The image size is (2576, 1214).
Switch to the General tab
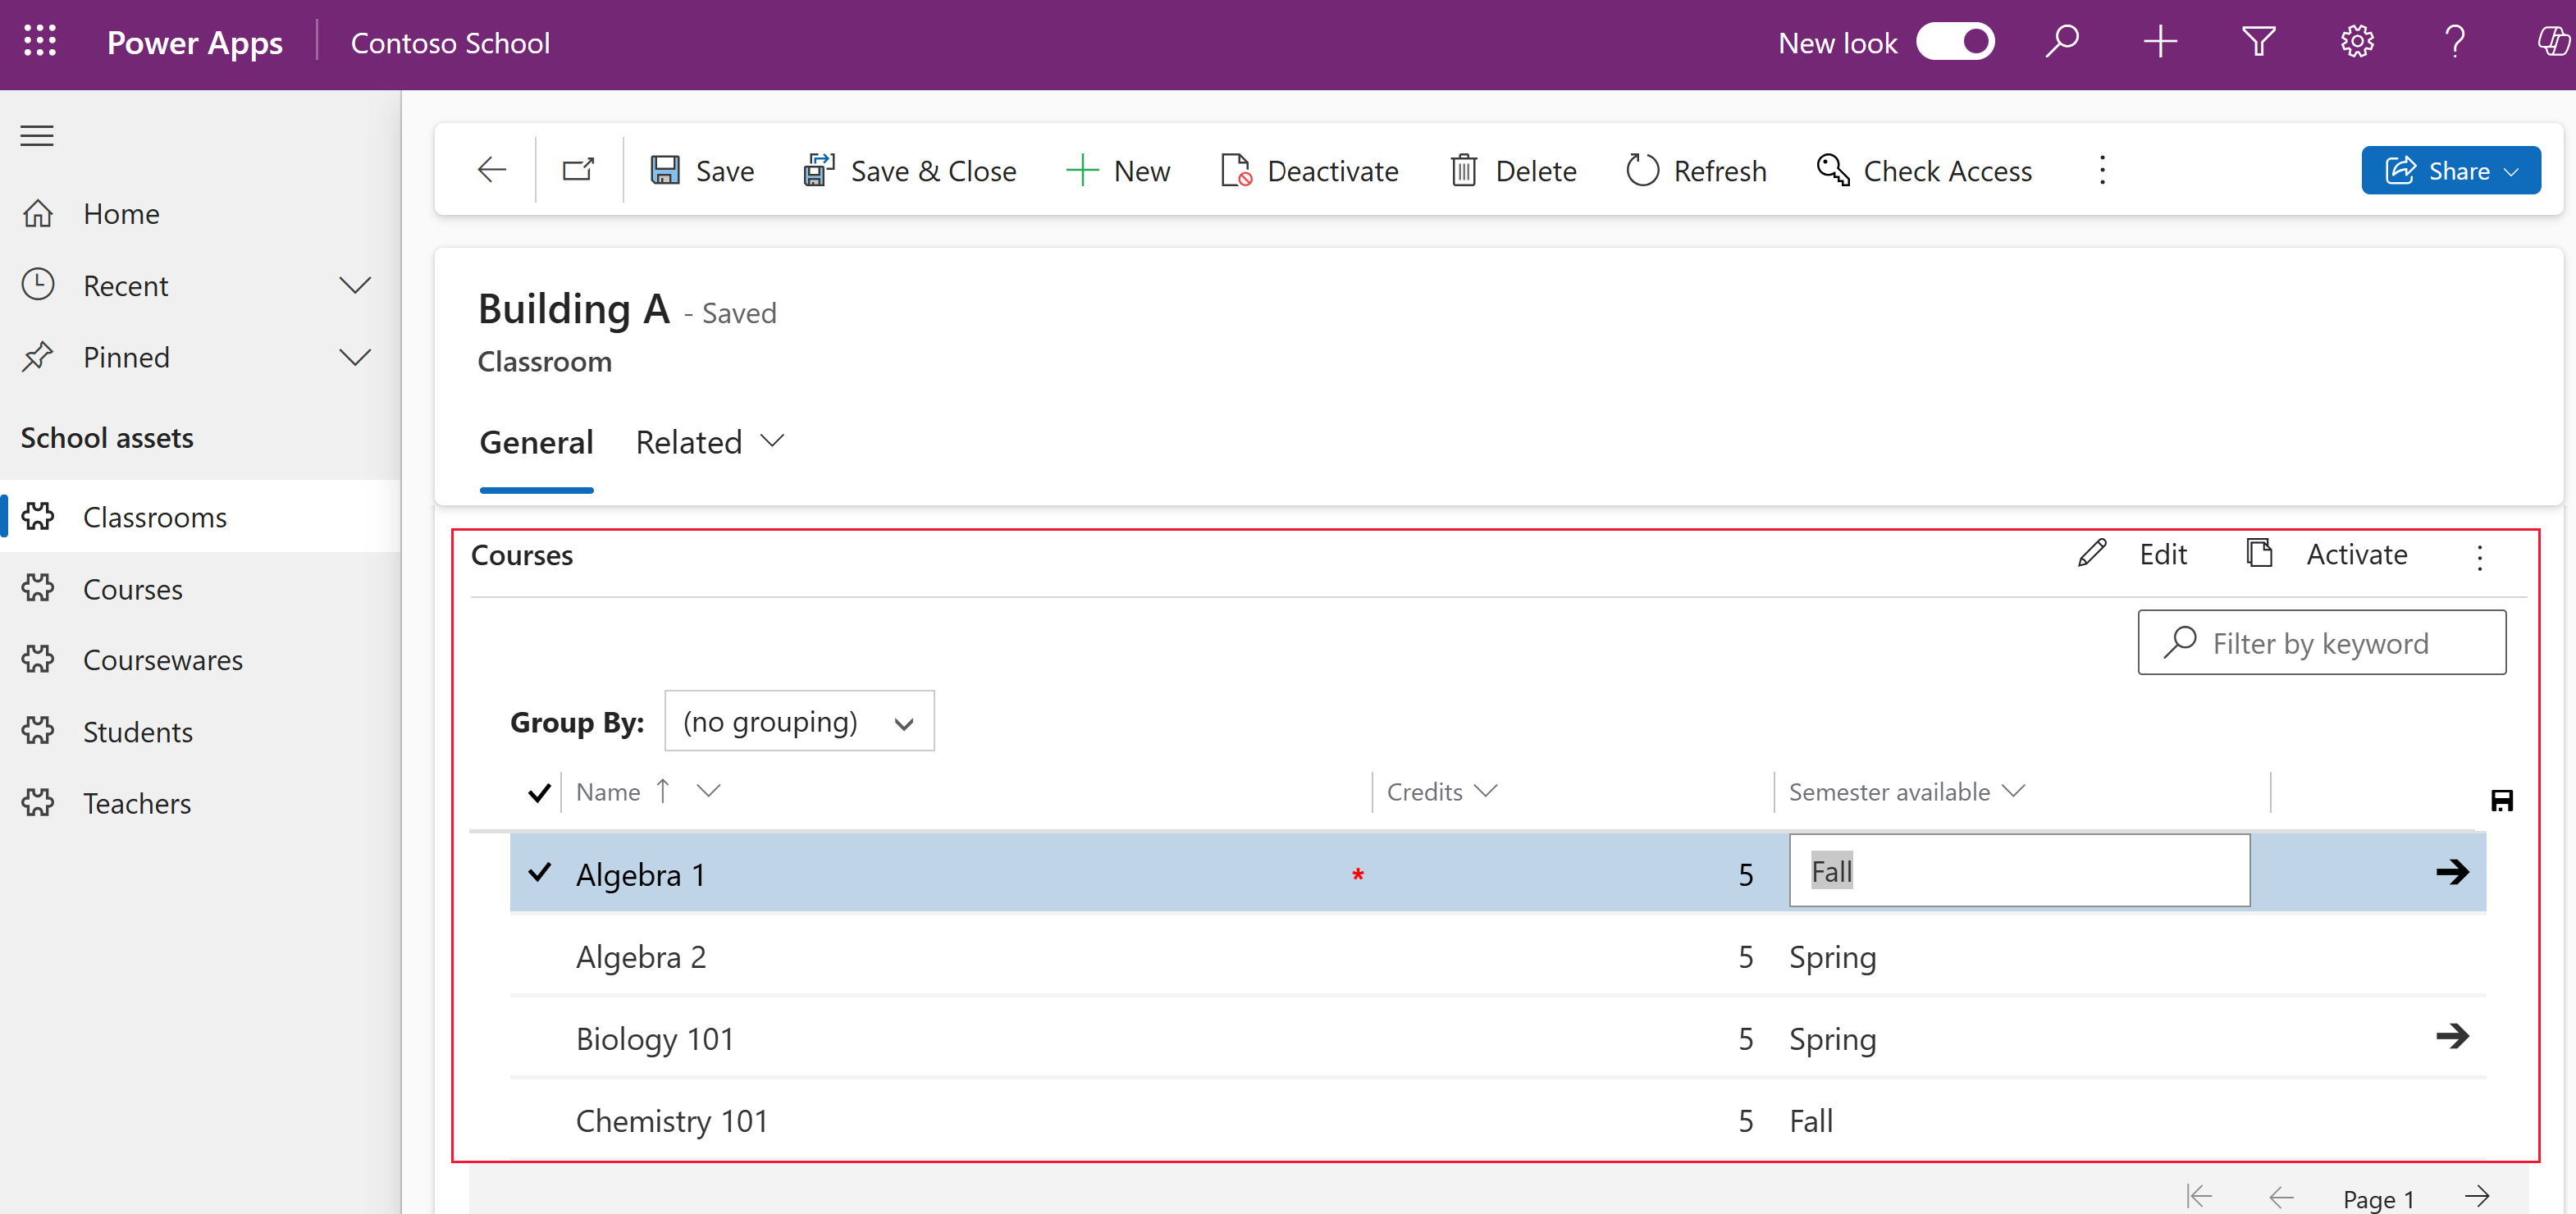536,442
